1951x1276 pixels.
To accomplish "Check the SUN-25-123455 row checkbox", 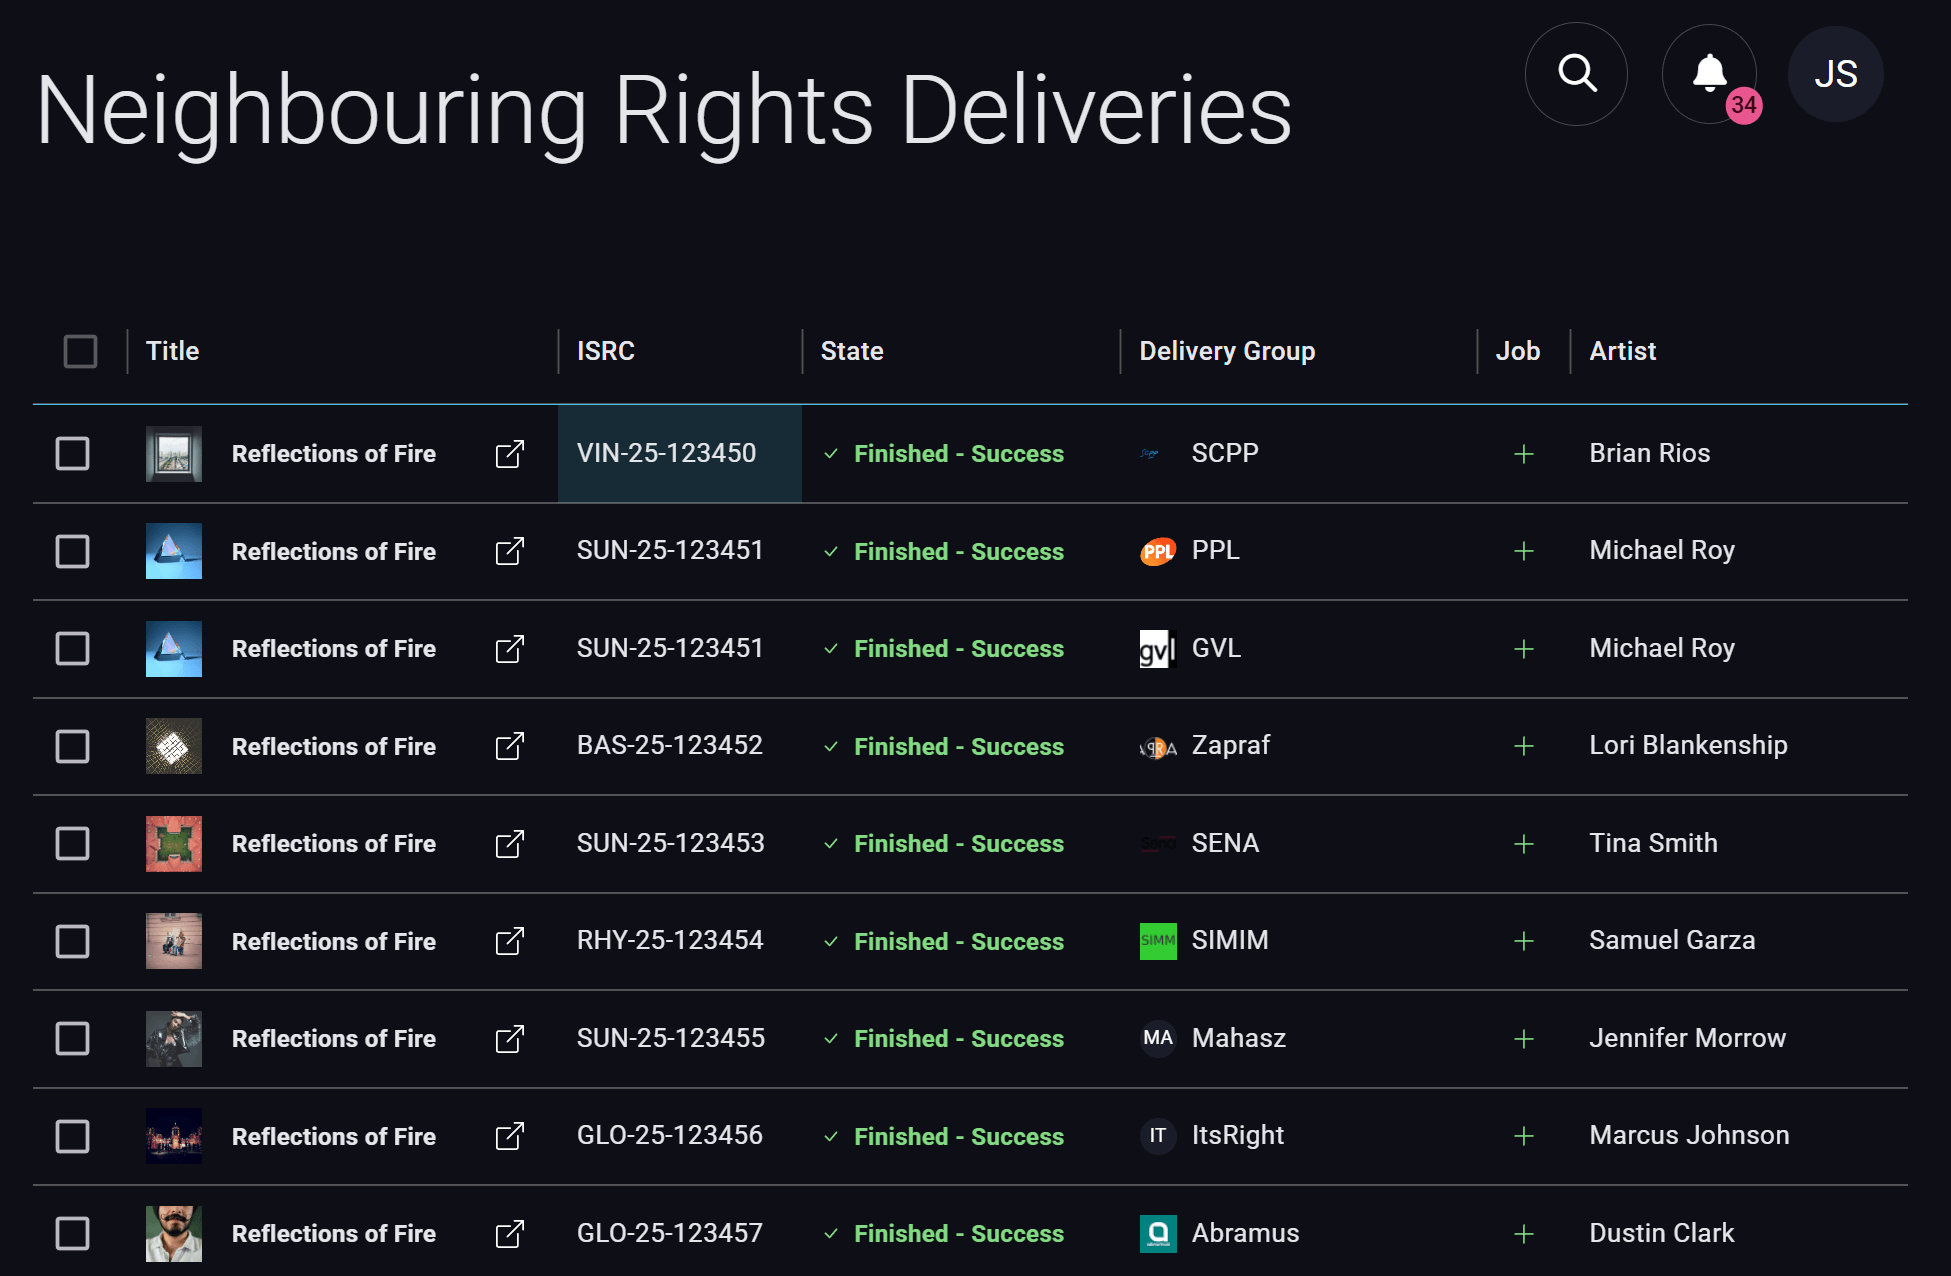I will click(72, 1039).
